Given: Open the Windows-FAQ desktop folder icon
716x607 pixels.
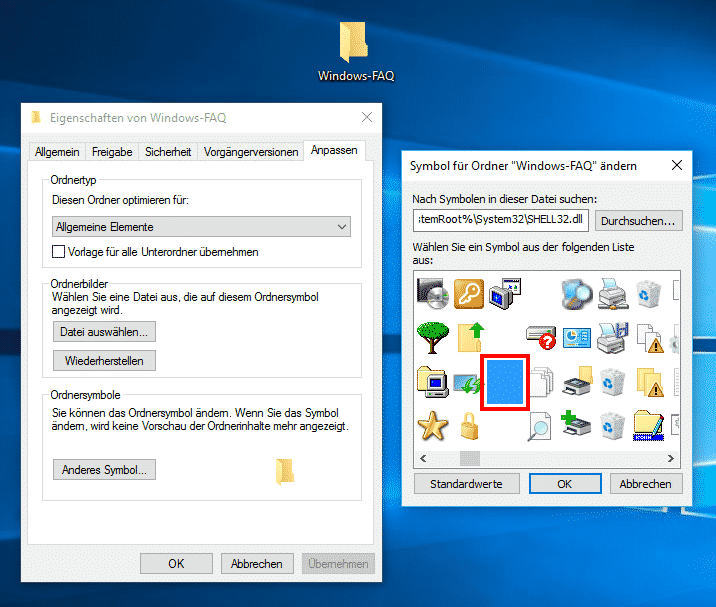Looking at the screenshot, I should (353, 42).
